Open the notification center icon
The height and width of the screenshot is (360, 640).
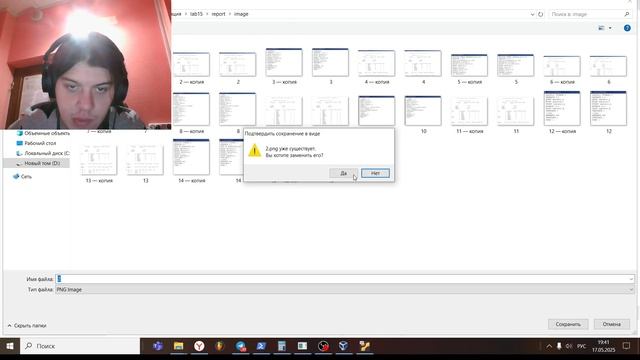pyautogui.click(x=626, y=346)
